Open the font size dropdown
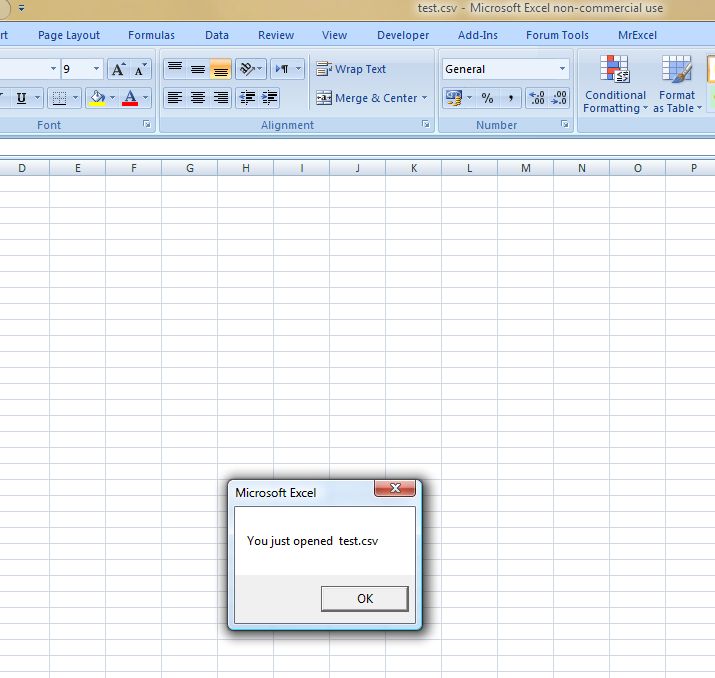The height and width of the screenshot is (678, 715). pos(96,69)
